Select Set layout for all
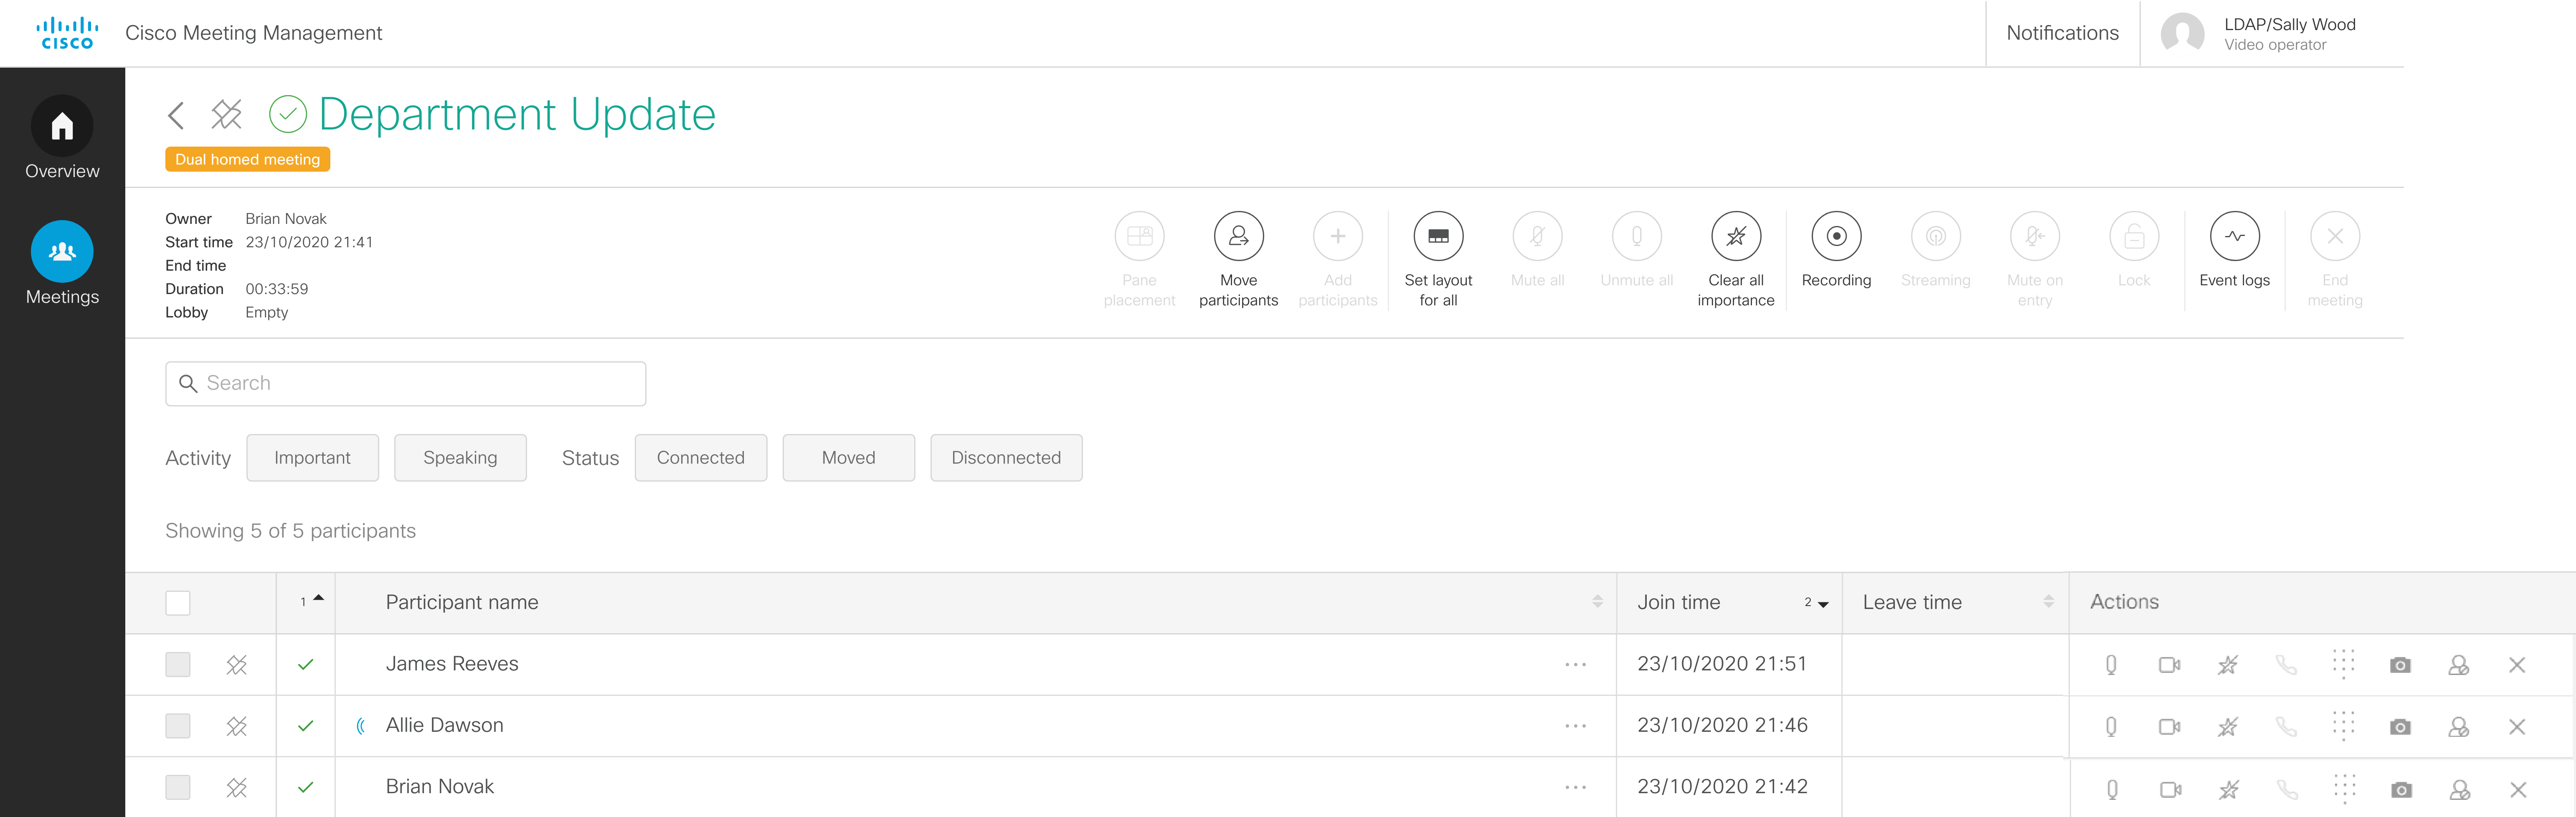 (x=1437, y=236)
